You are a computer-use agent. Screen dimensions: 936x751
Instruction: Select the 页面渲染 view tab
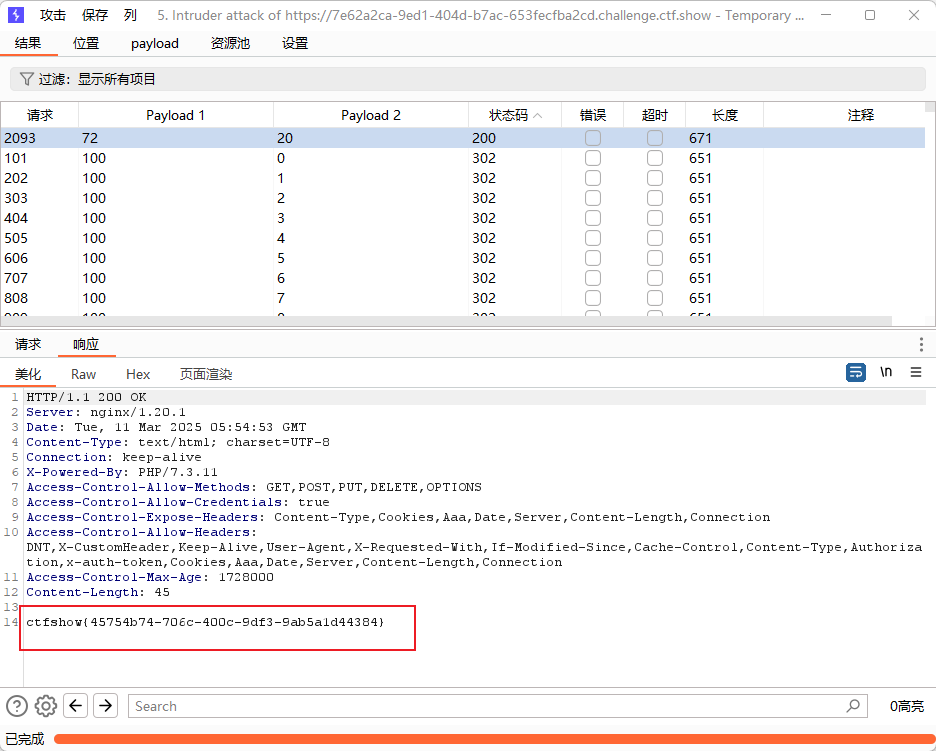click(206, 374)
